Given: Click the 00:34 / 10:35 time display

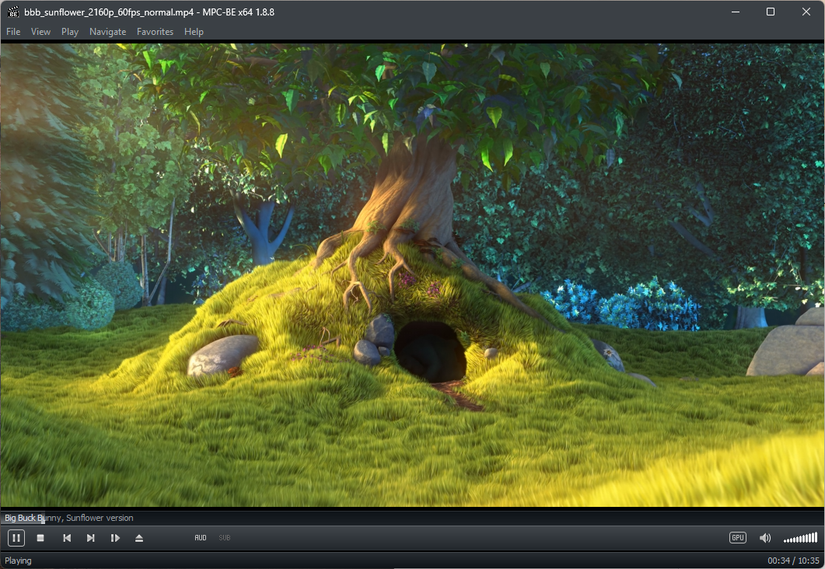Looking at the screenshot, I should click(793, 561).
